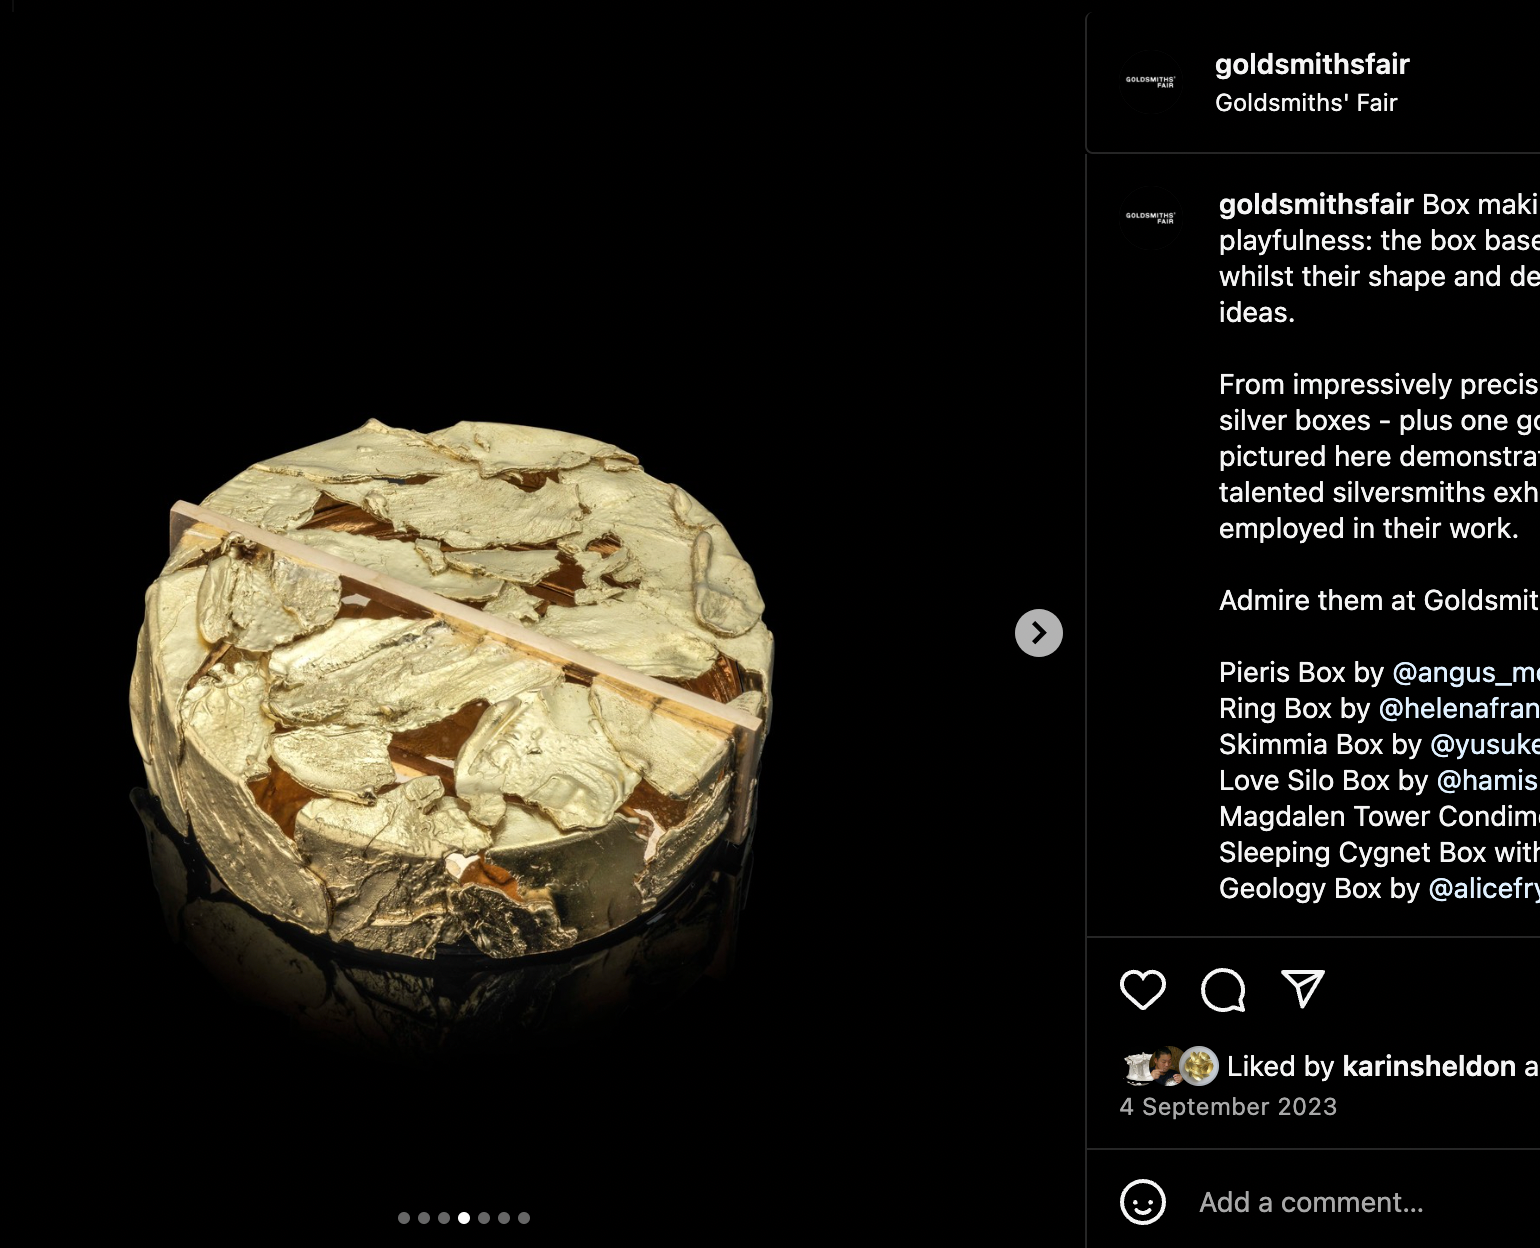Screen dimensions: 1540x1248
Task: Open the emoji picker smiley icon
Action: click(x=1143, y=1202)
